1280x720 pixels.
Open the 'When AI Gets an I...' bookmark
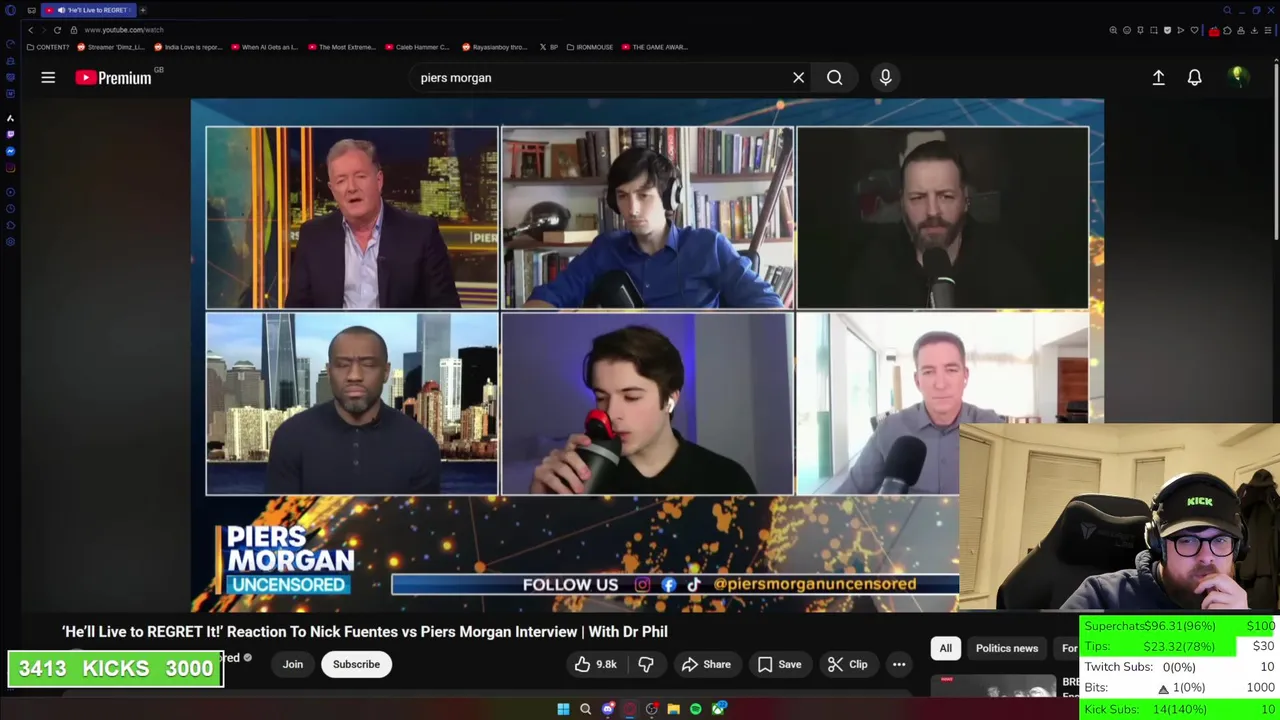click(265, 47)
